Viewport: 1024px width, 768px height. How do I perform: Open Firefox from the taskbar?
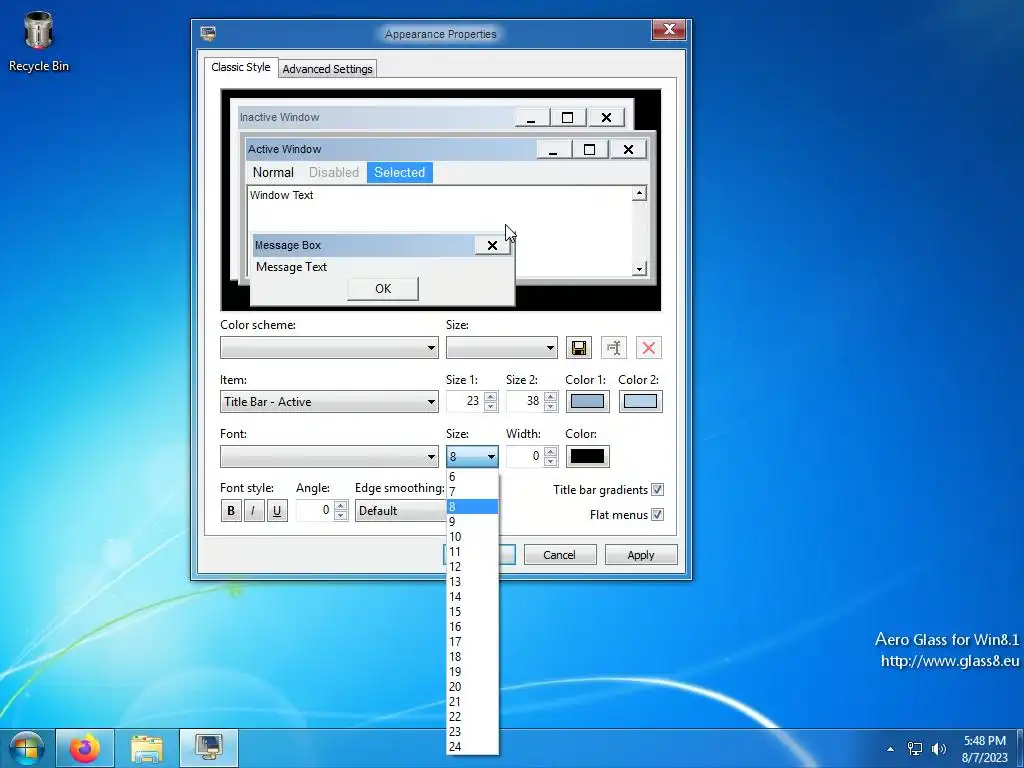[85, 748]
